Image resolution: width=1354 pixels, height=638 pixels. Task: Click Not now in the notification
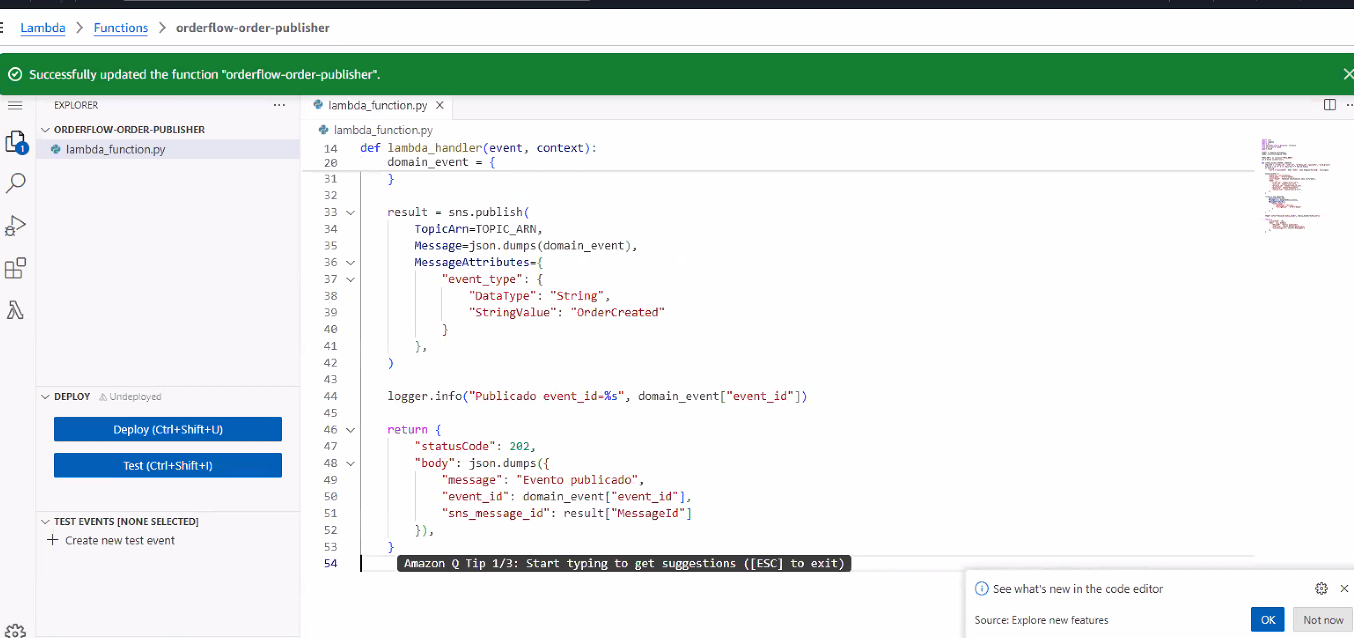pyautogui.click(x=1323, y=620)
